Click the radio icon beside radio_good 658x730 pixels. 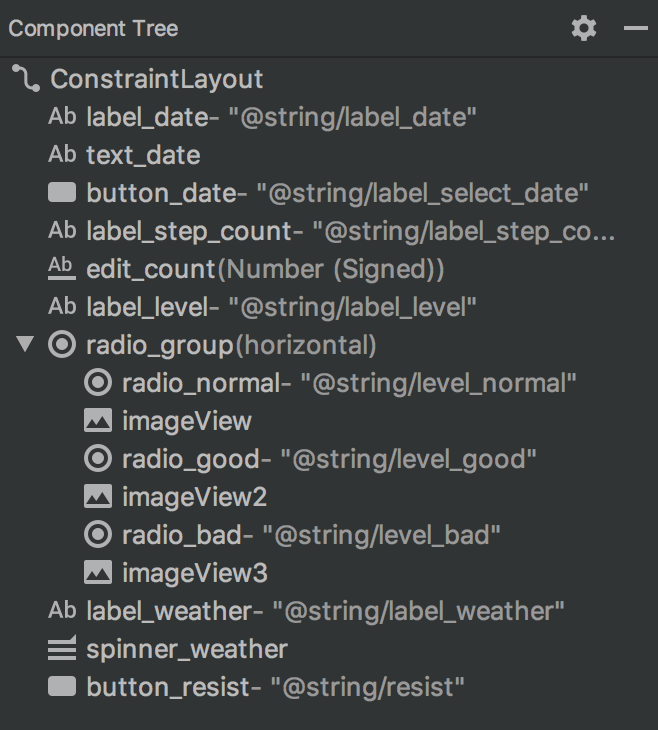[x=98, y=459]
